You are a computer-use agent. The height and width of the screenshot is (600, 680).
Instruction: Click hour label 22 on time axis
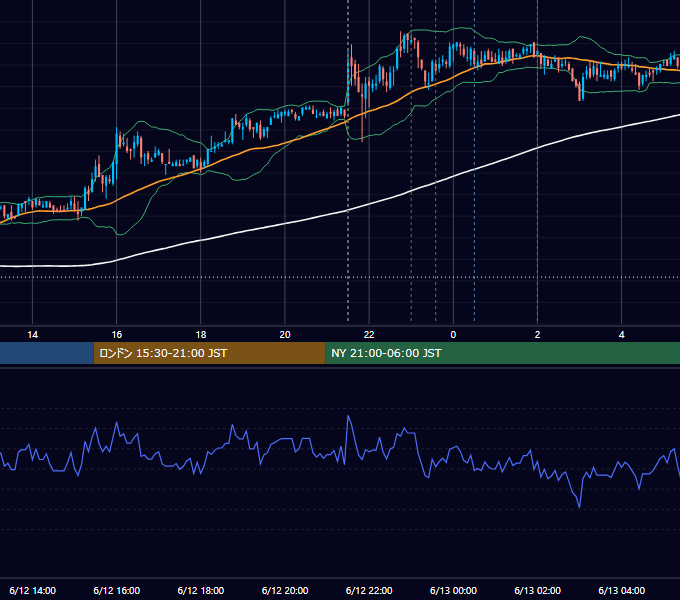tap(369, 335)
